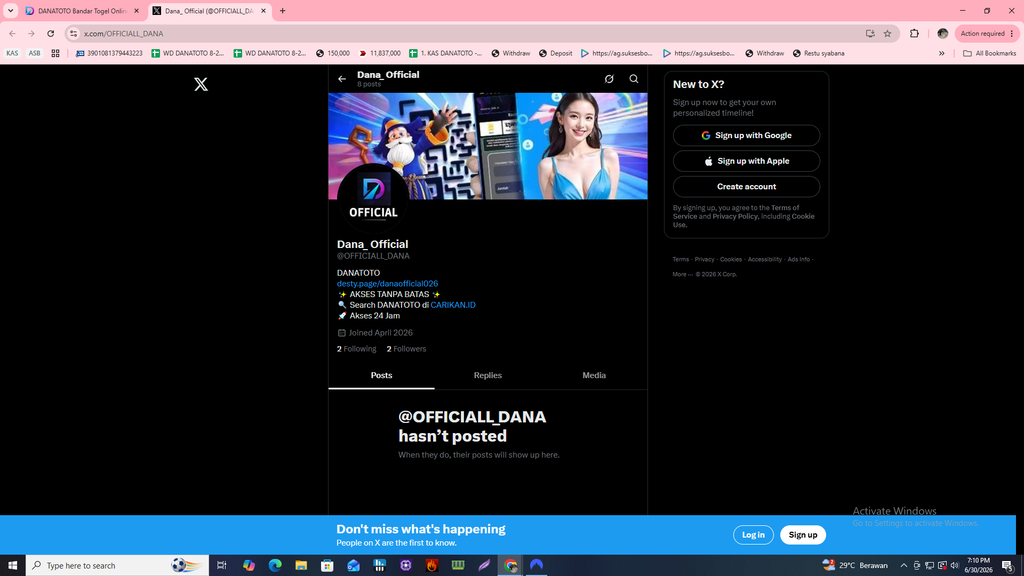Launch Microsoft Edge from the taskbar
The image size is (1024, 576).
pyautogui.click(x=275, y=566)
